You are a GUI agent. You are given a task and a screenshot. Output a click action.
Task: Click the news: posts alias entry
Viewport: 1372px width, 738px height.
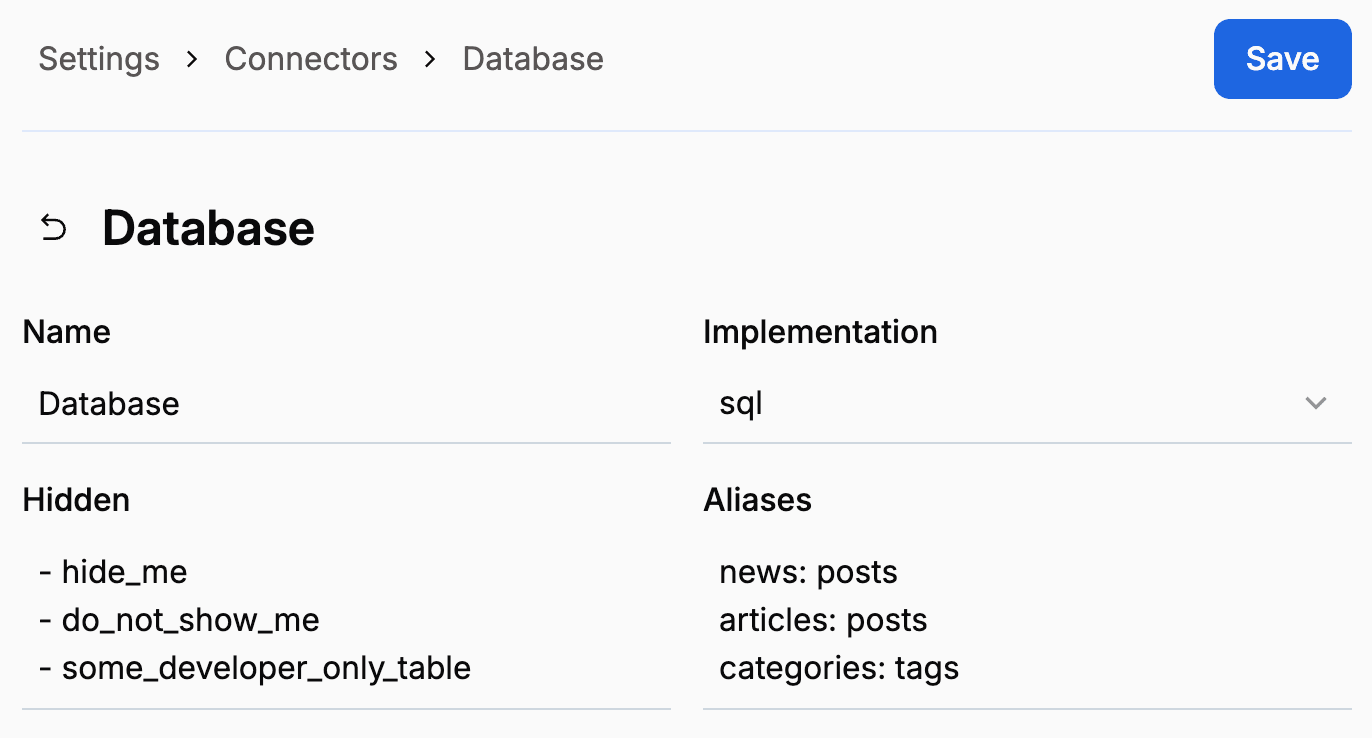[808, 571]
